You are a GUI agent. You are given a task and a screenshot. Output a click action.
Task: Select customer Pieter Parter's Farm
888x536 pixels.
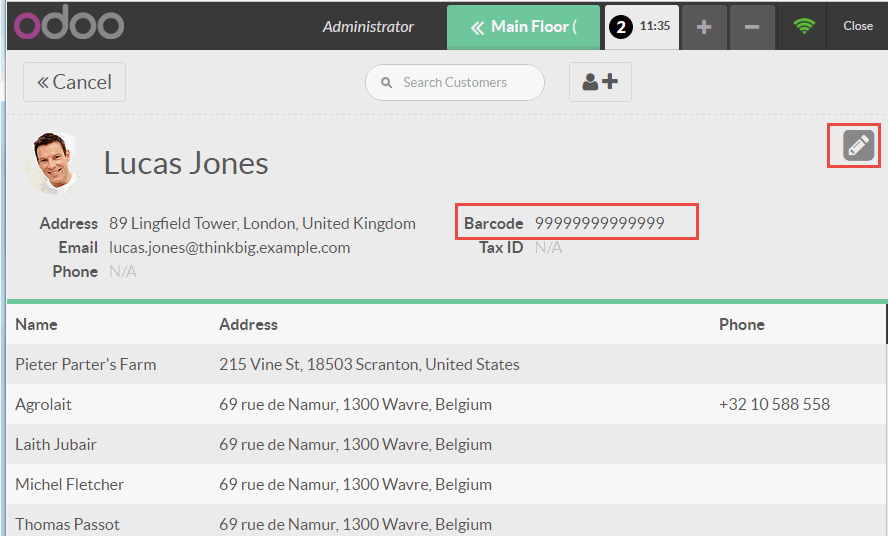(x=86, y=364)
